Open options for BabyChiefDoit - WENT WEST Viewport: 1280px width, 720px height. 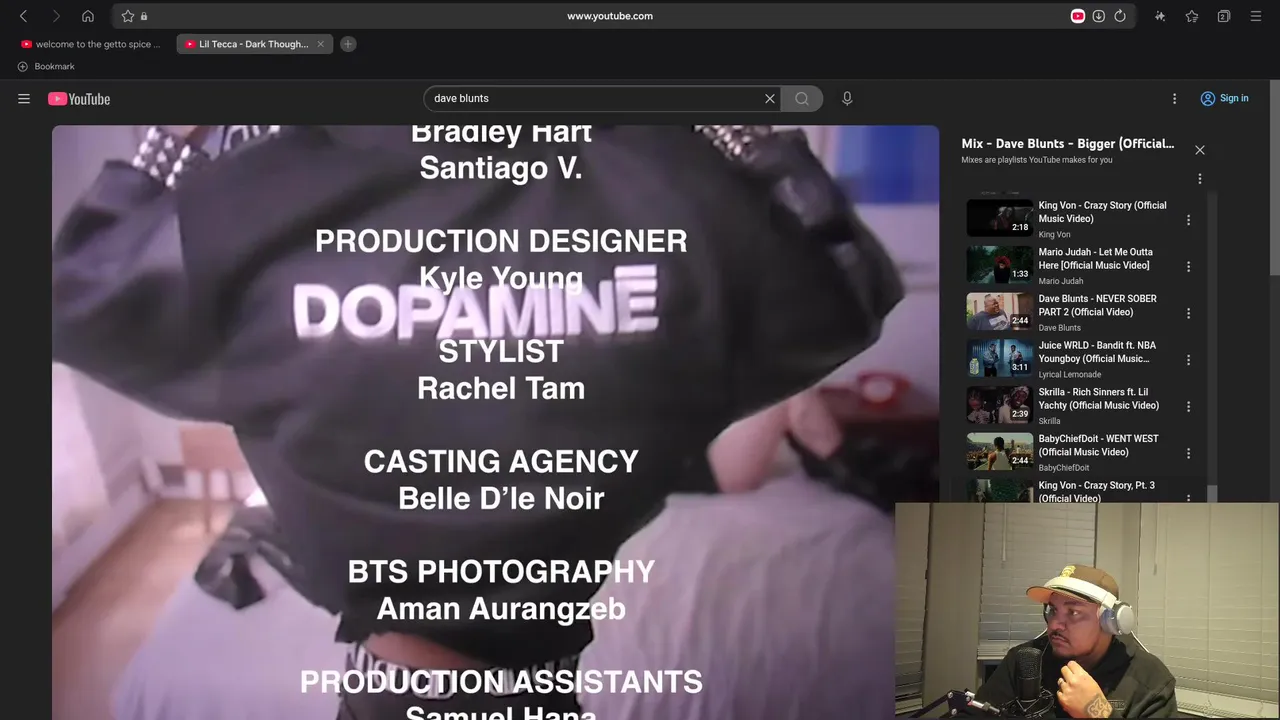coord(1188,453)
